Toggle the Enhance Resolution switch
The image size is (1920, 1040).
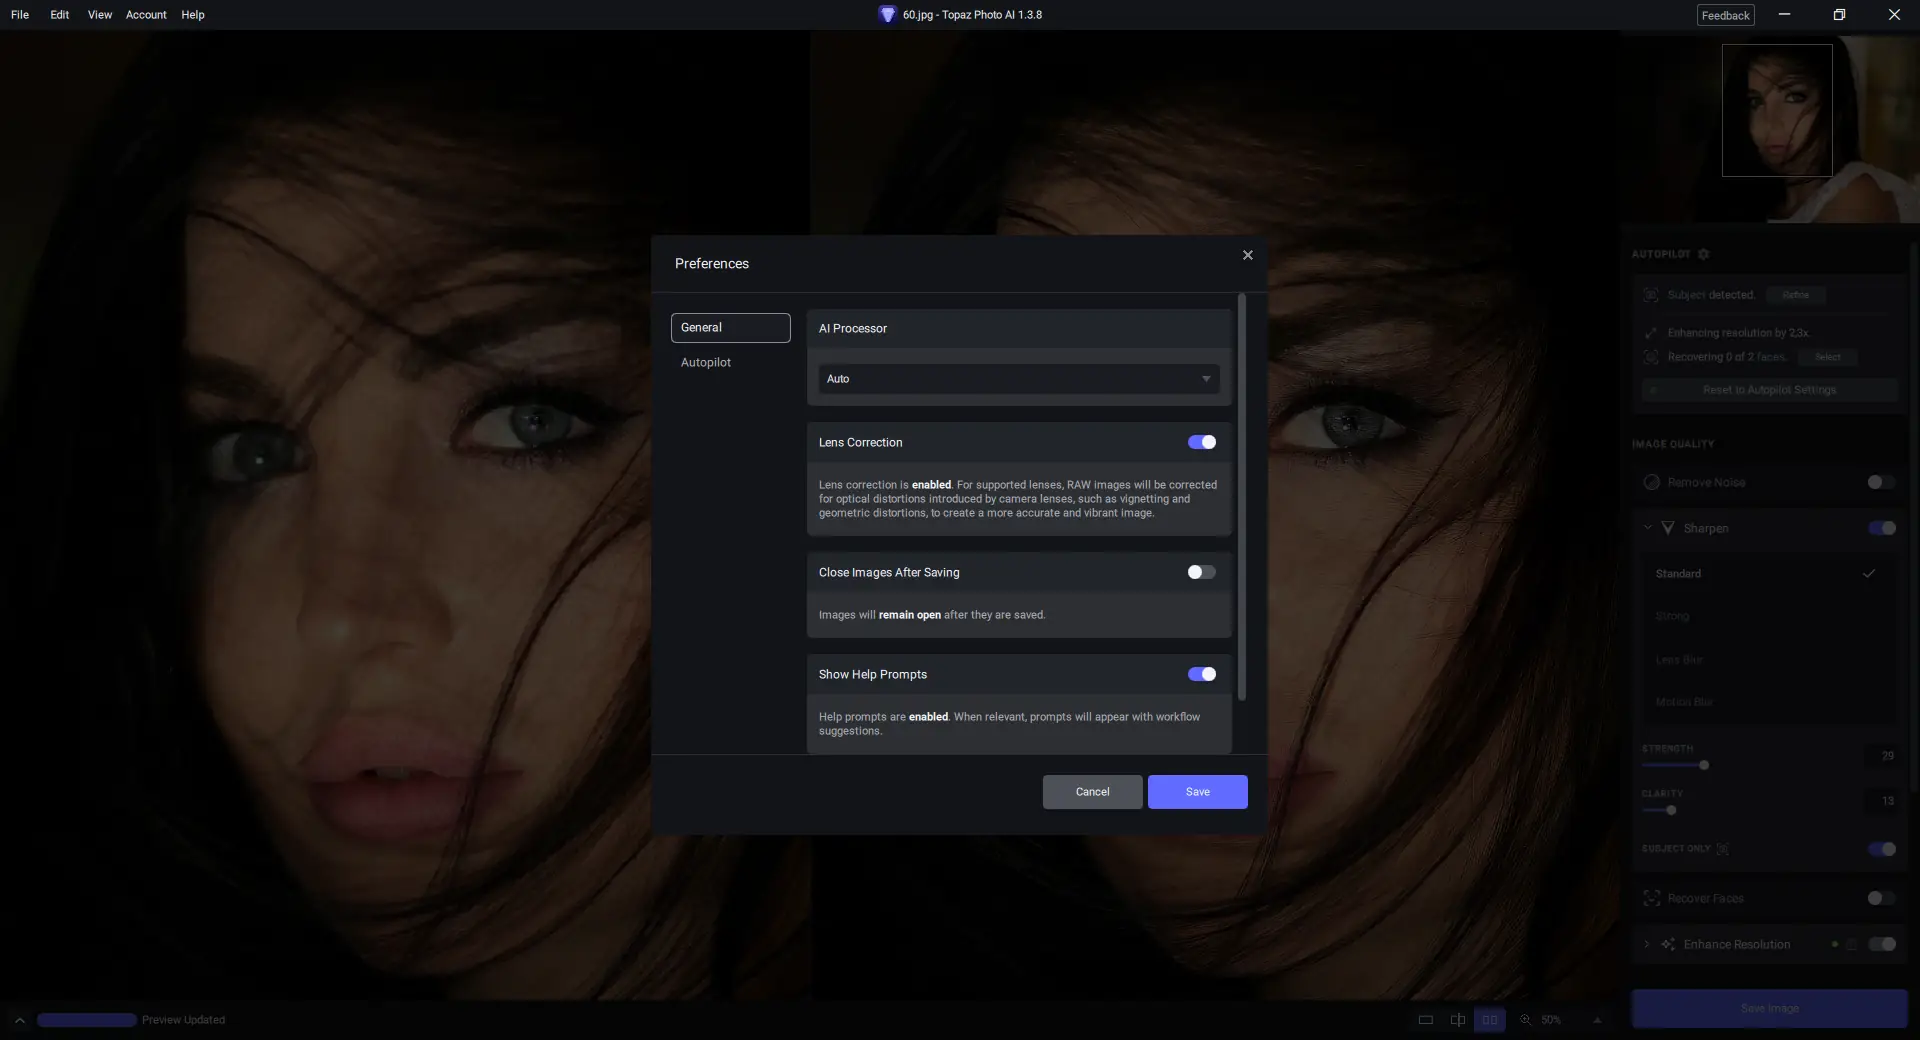tap(1881, 944)
